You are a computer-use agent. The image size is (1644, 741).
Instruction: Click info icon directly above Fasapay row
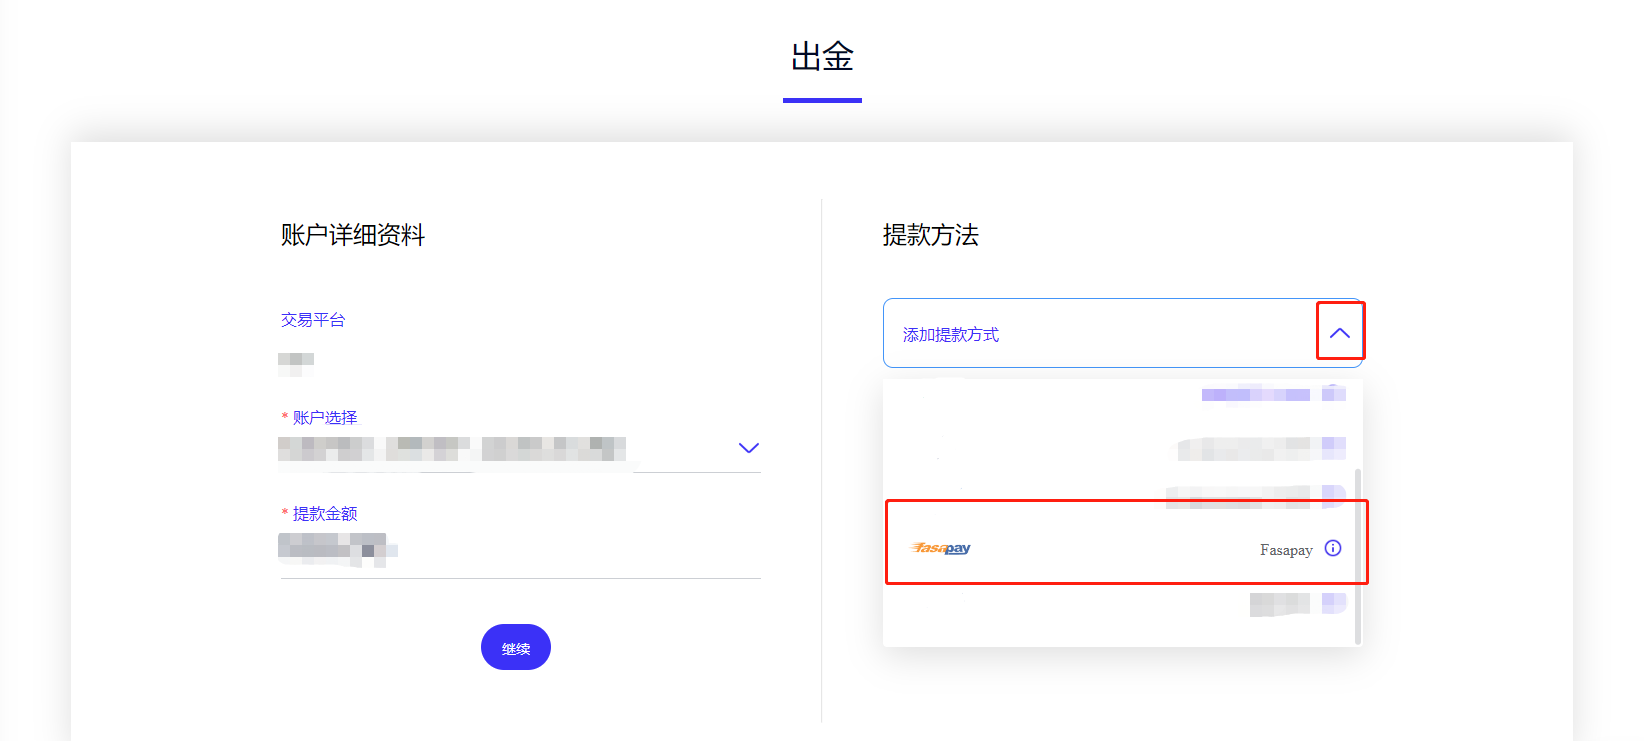click(x=1333, y=495)
